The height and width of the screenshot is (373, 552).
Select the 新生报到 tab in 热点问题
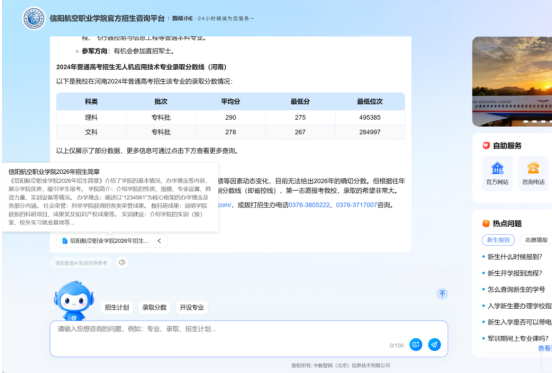498,240
